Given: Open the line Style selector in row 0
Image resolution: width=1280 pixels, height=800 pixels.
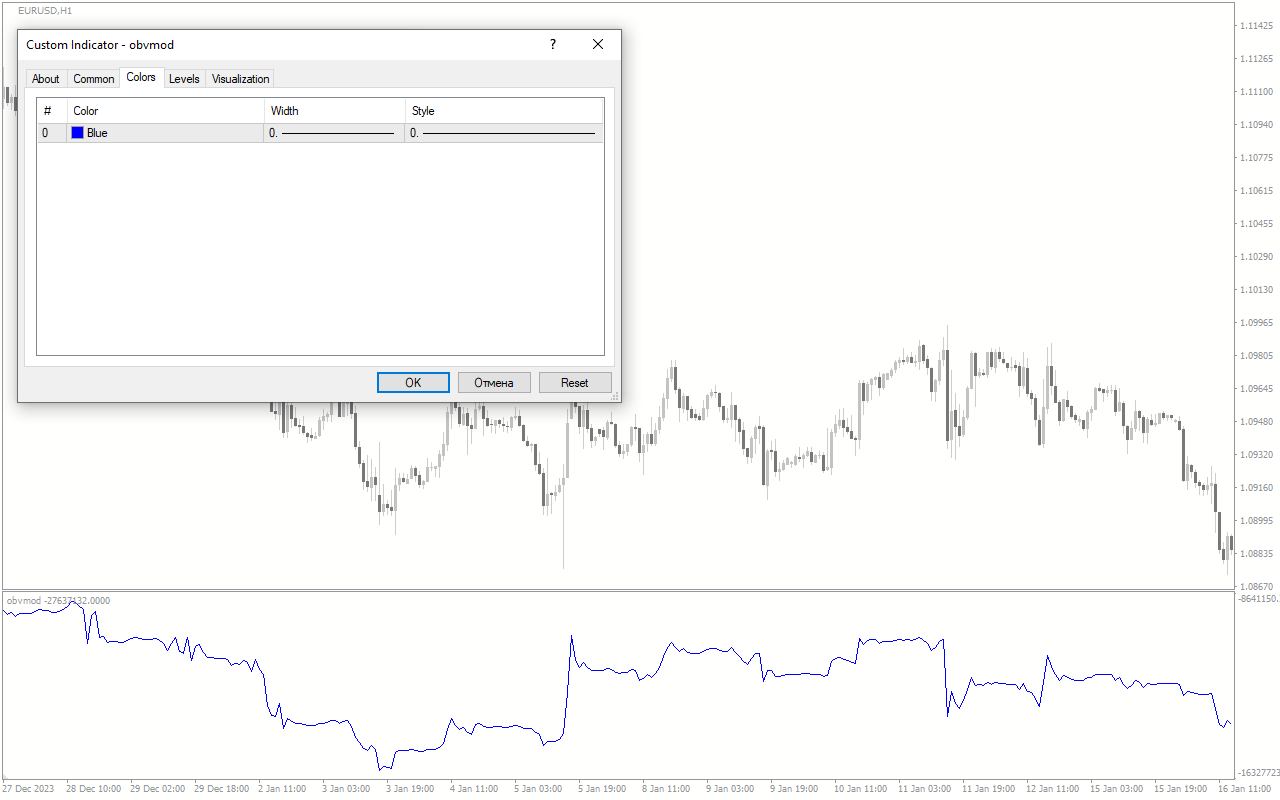Looking at the screenshot, I should coord(504,132).
